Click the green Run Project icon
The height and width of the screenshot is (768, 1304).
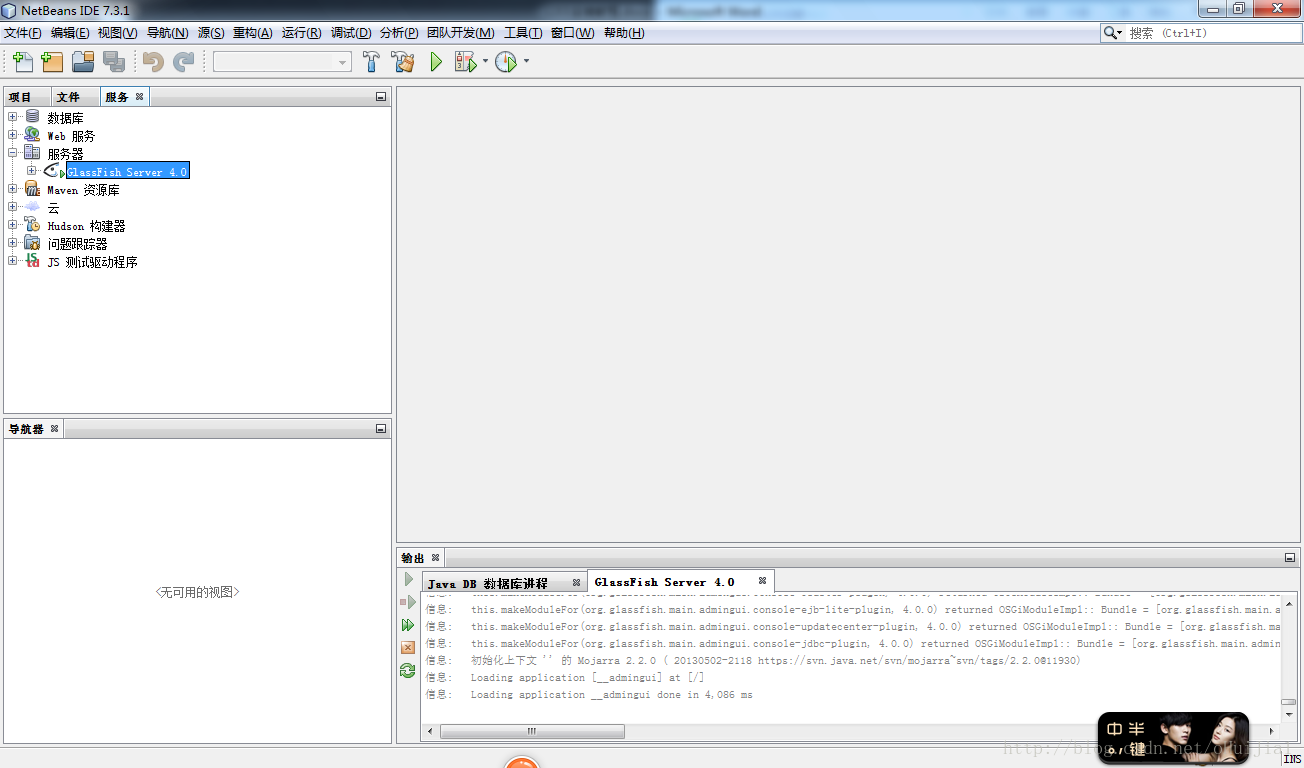(436, 62)
